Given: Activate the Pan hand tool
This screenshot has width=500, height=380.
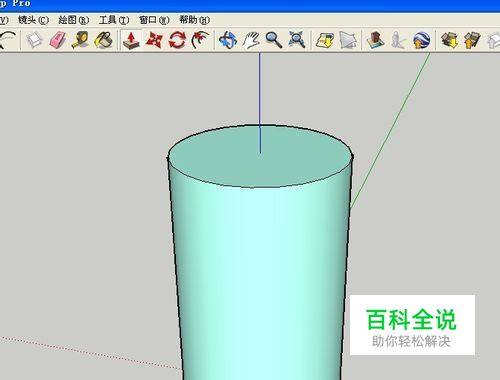Looking at the screenshot, I should (251, 40).
